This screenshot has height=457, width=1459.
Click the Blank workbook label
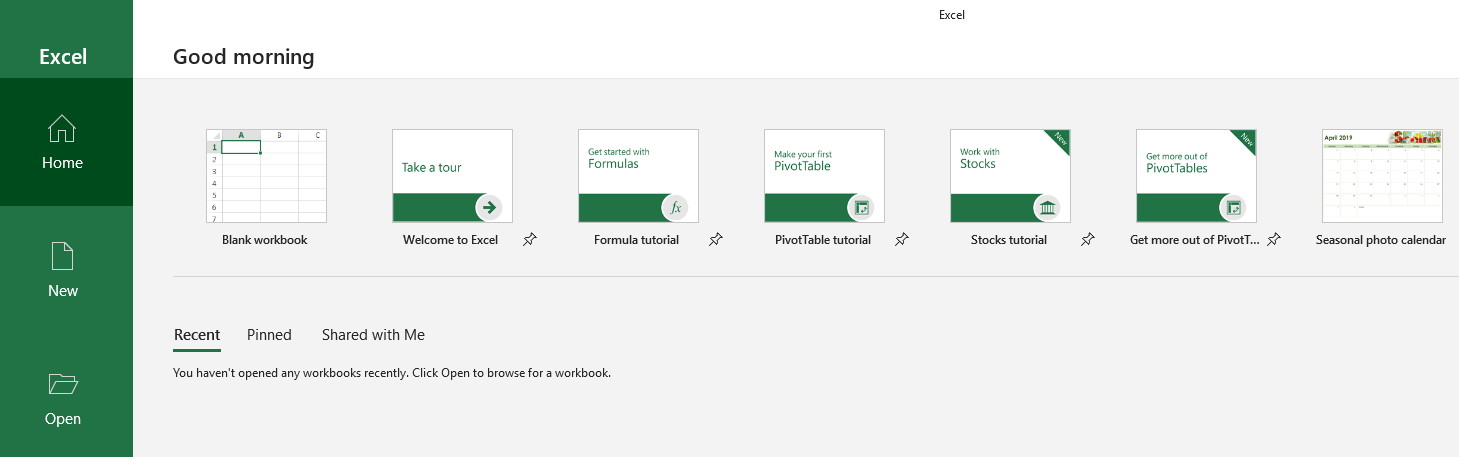pyautogui.click(x=265, y=240)
